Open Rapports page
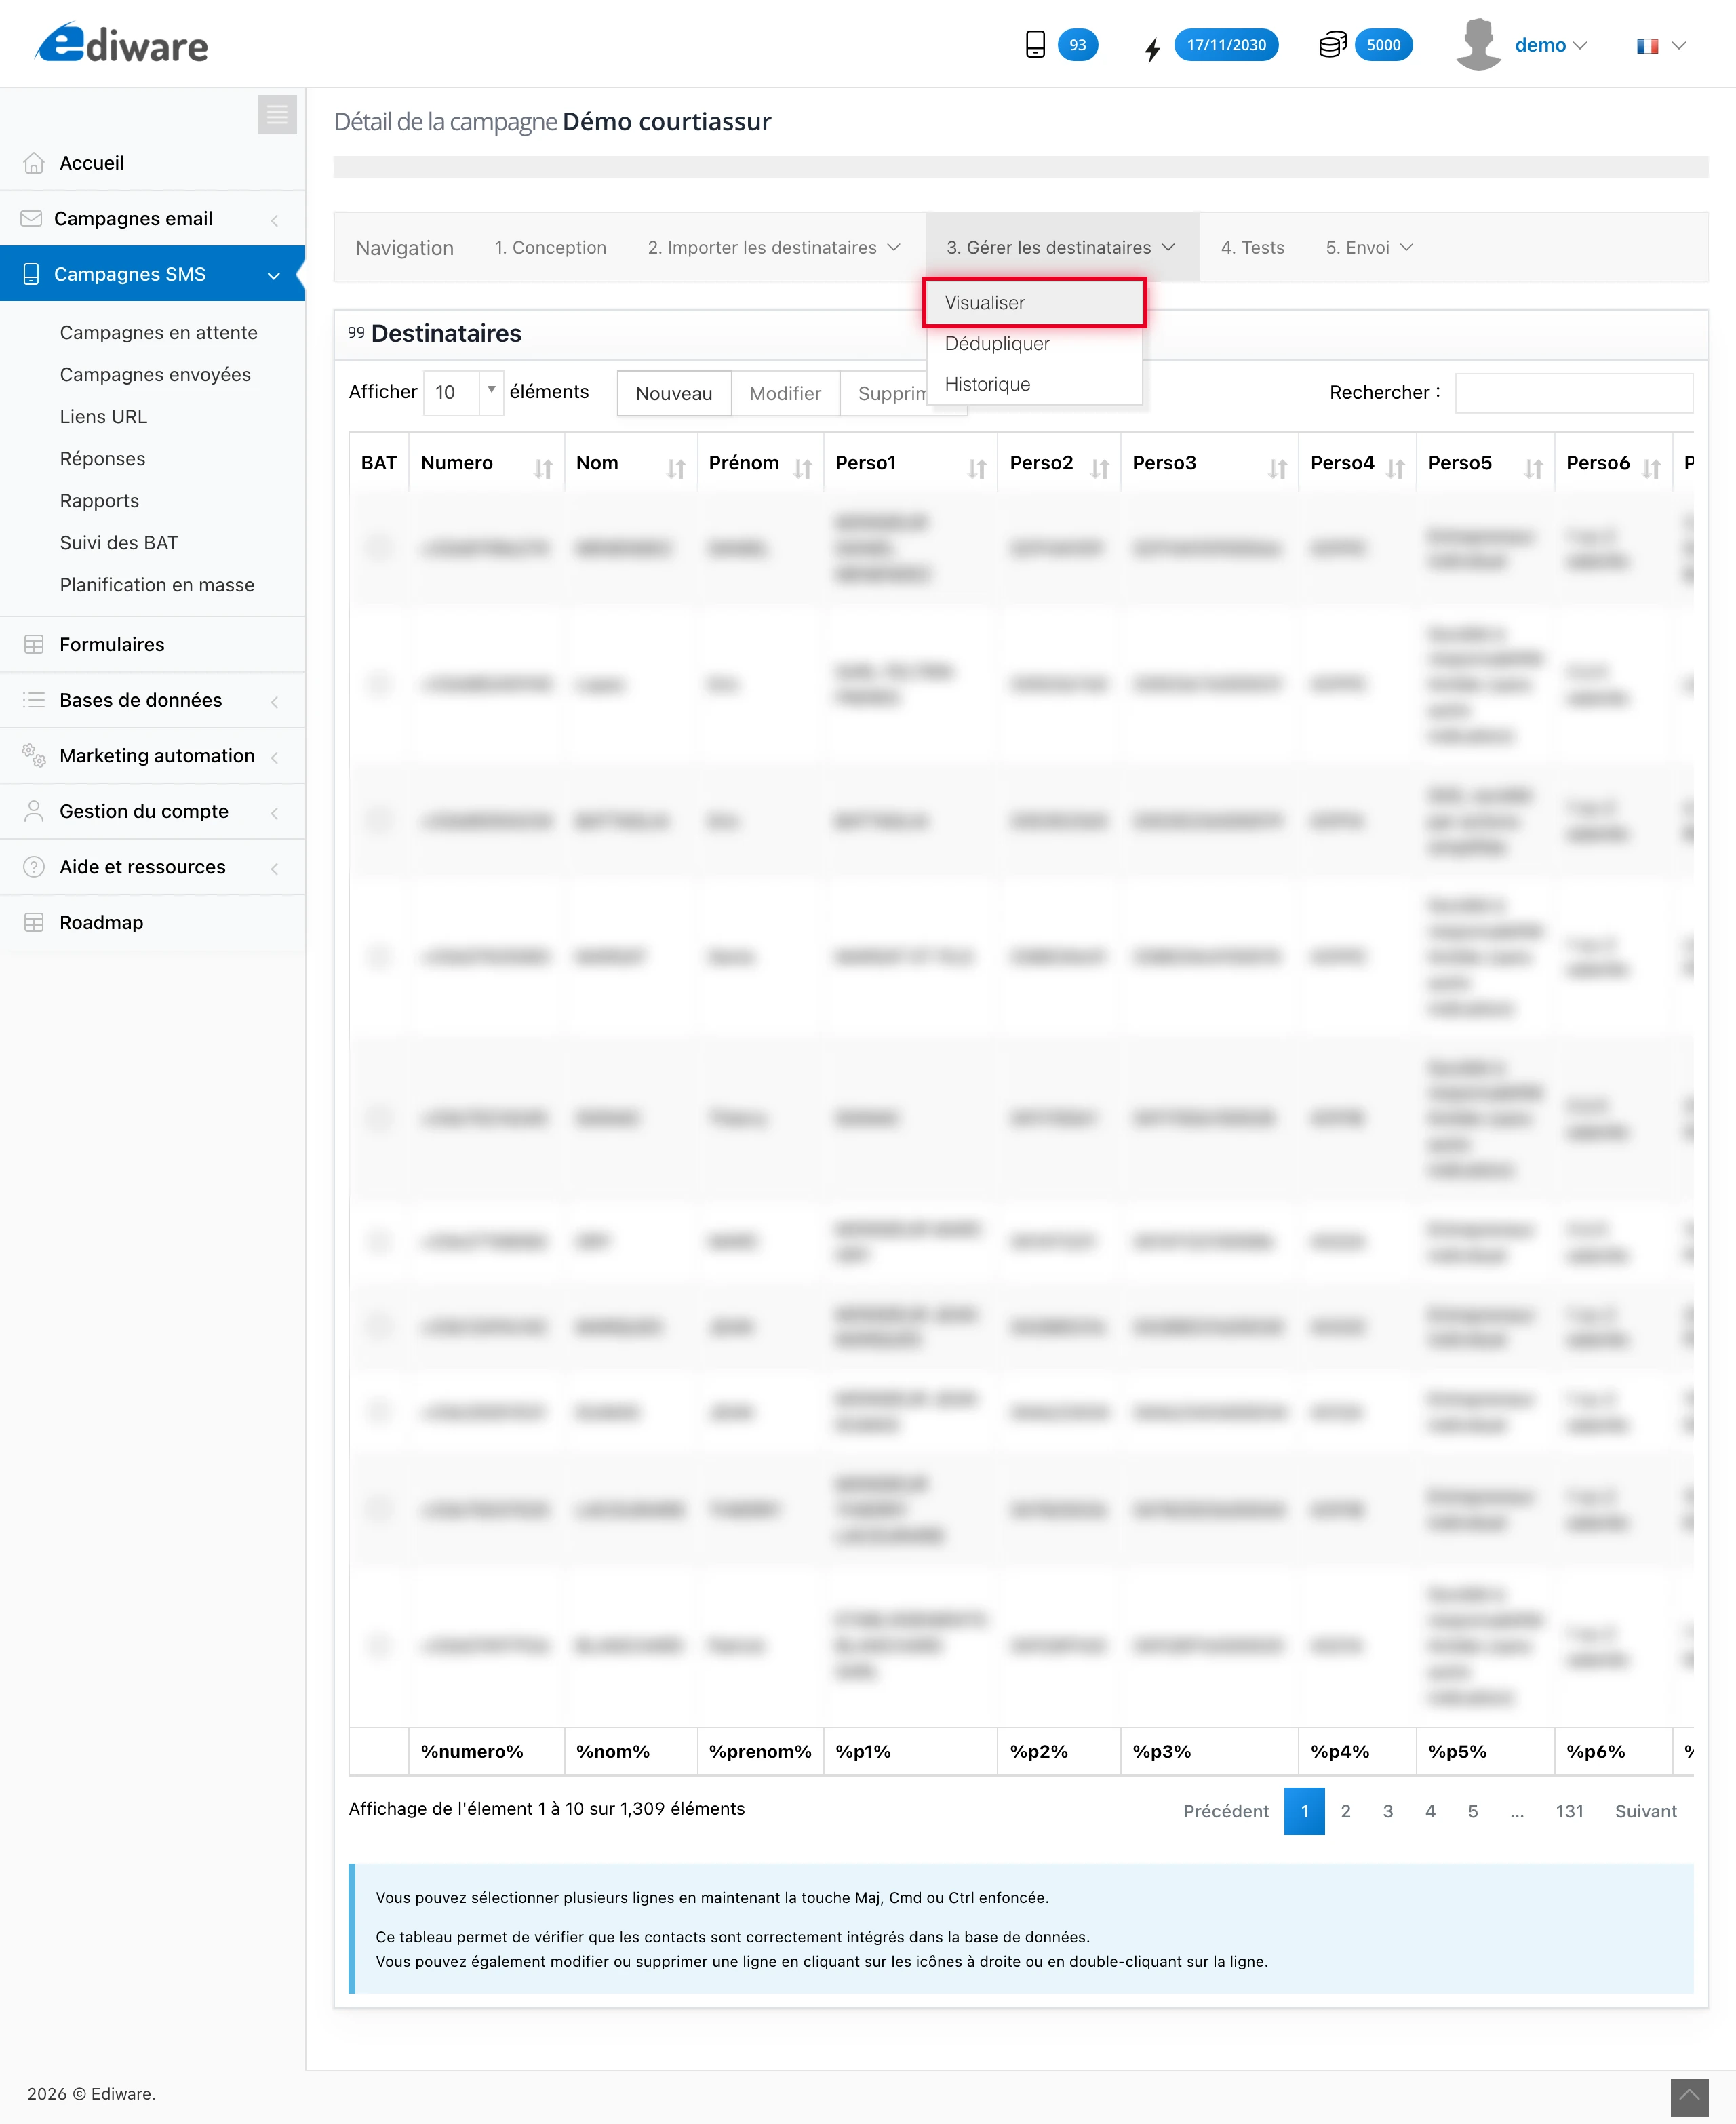The image size is (1736, 2124). pyautogui.click(x=99, y=500)
